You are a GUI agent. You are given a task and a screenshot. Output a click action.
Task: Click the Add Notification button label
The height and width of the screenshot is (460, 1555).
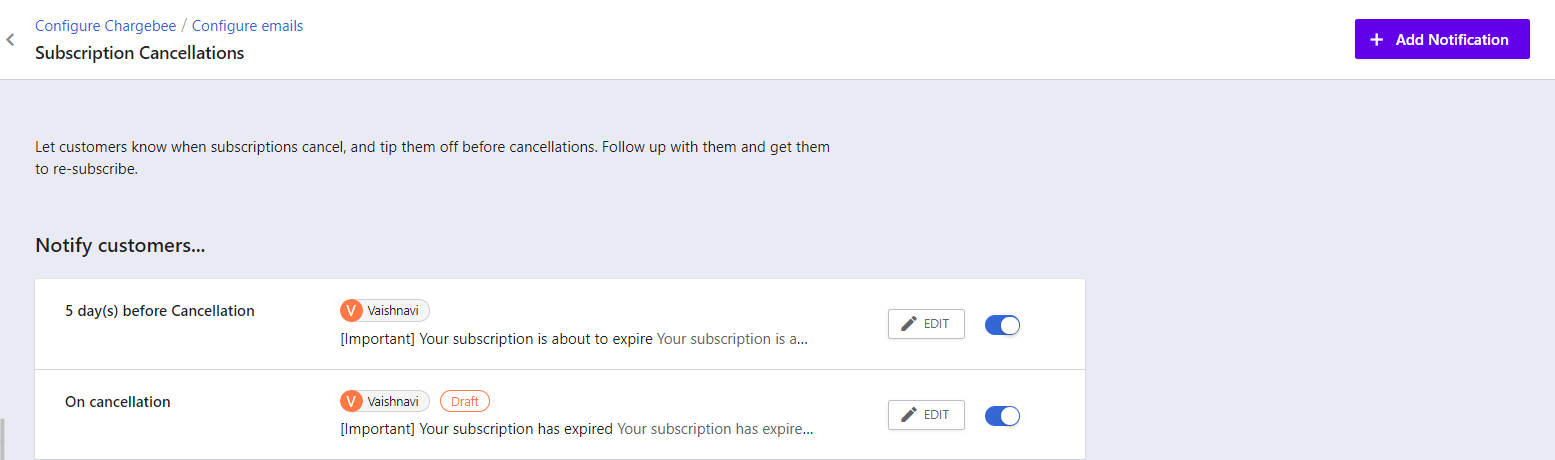coord(1452,40)
